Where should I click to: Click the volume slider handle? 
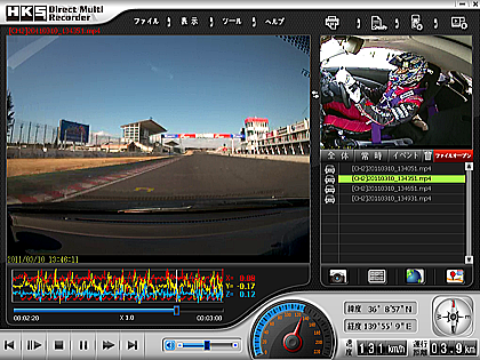click(207, 345)
